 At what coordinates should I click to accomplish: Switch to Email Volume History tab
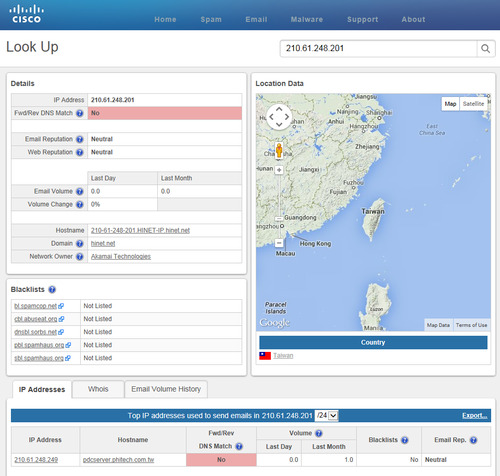[x=166, y=389]
